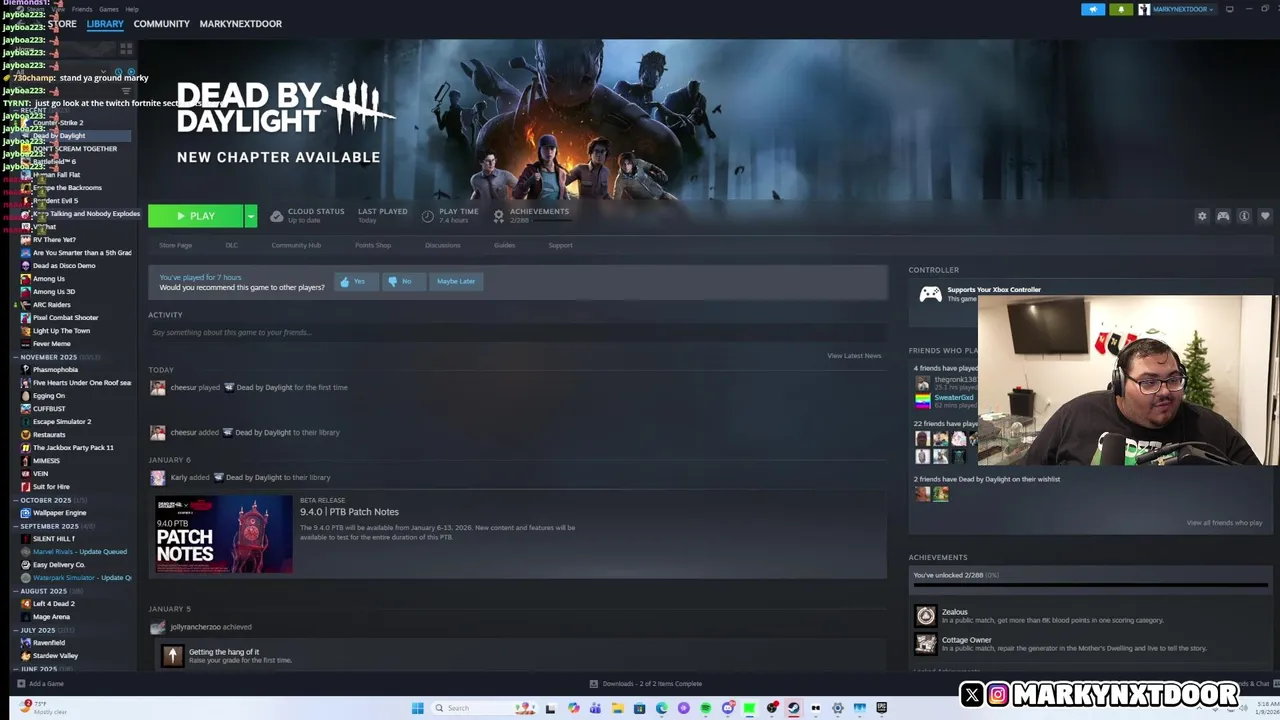The image size is (1280, 720).
Task: Open the Support link
Action: (x=560, y=245)
